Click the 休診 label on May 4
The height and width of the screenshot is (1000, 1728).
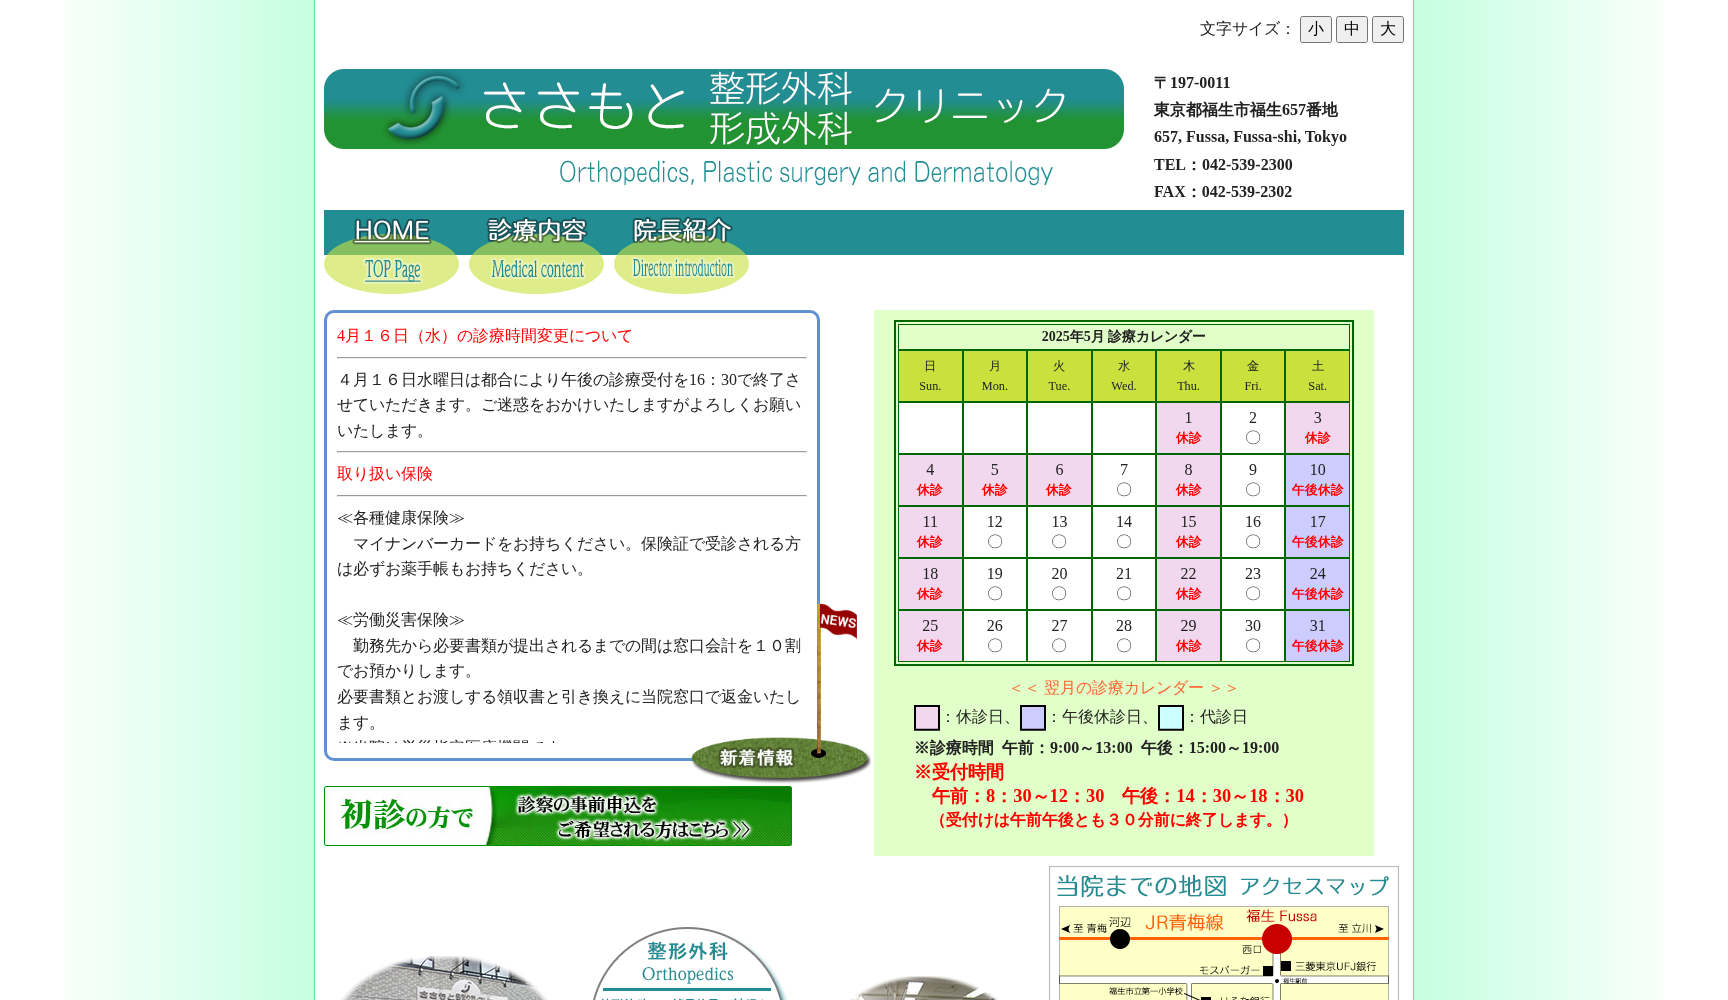[x=930, y=490]
